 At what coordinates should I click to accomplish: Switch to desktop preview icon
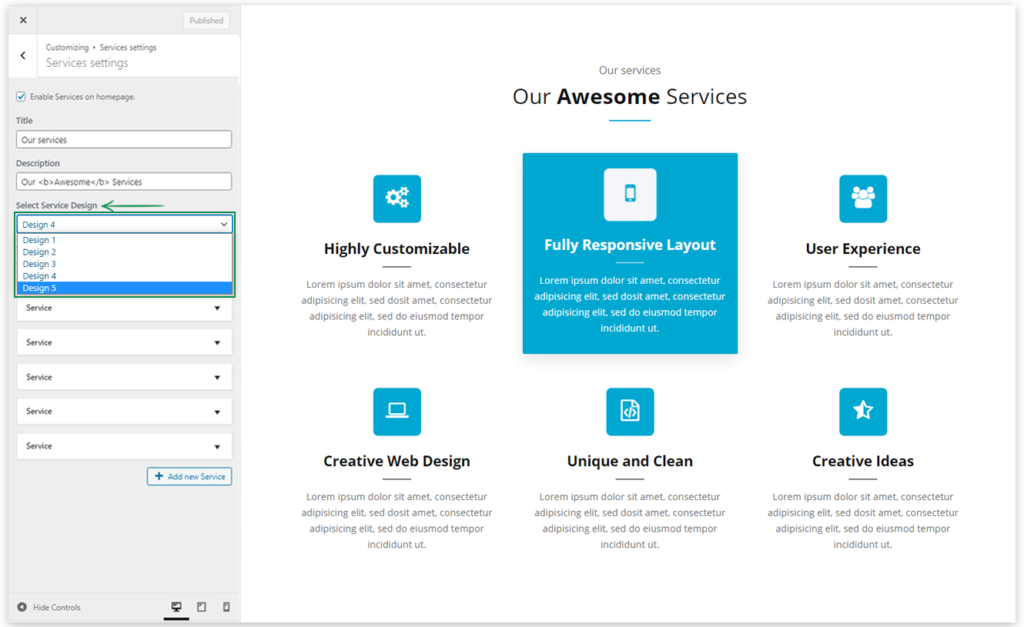[176, 607]
